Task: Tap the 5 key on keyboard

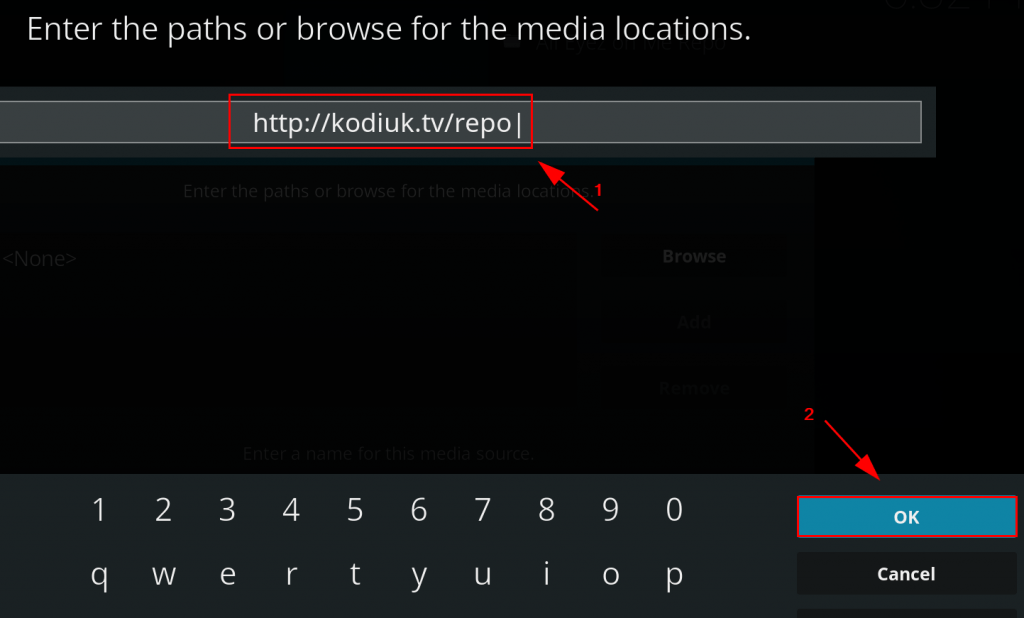Action: pyautogui.click(x=355, y=510)
